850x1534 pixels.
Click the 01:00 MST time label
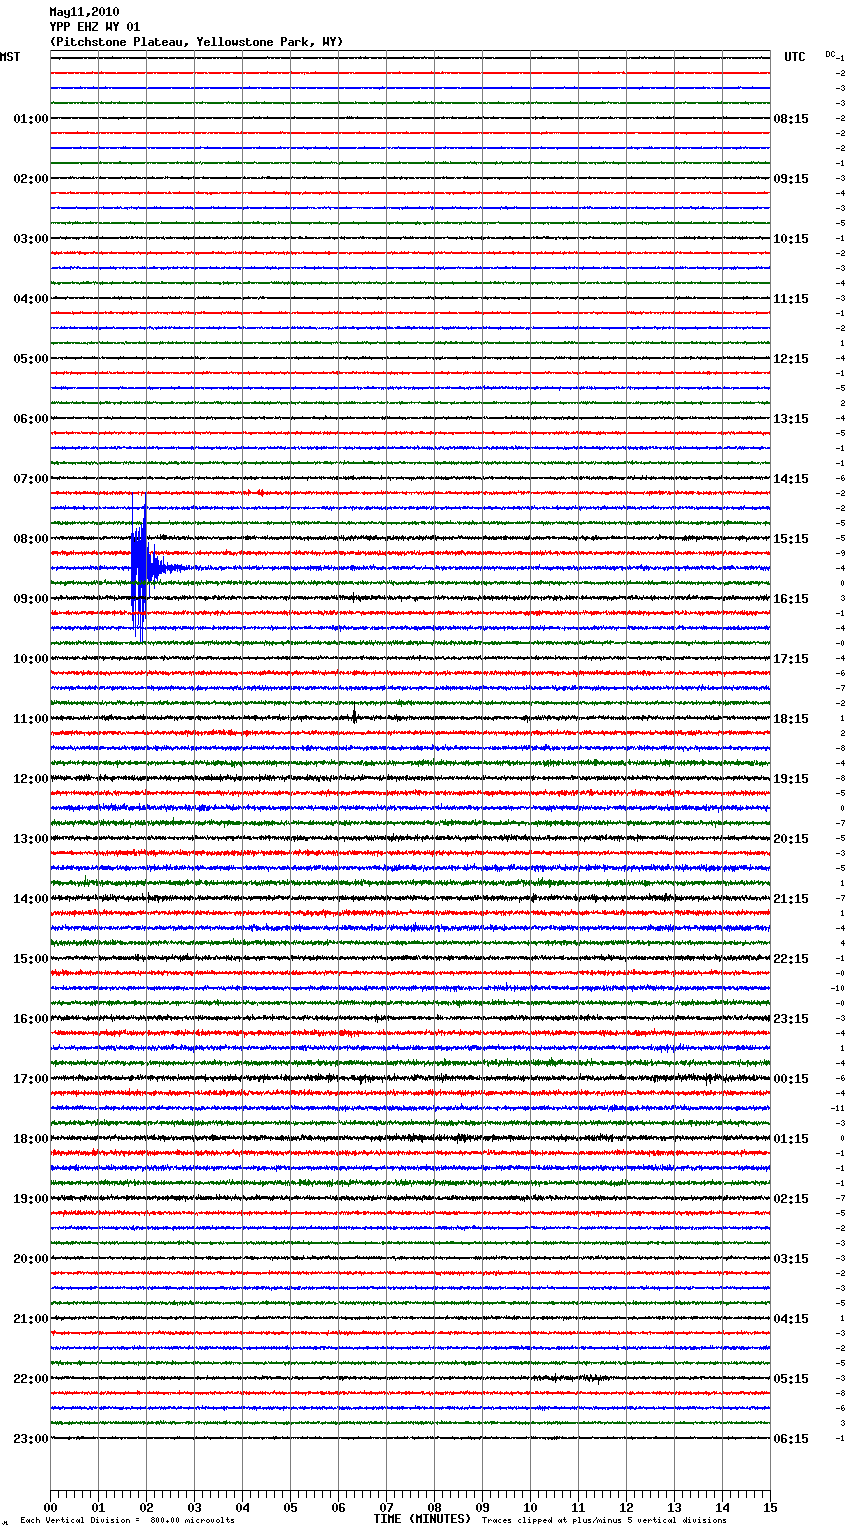point(31,119)
